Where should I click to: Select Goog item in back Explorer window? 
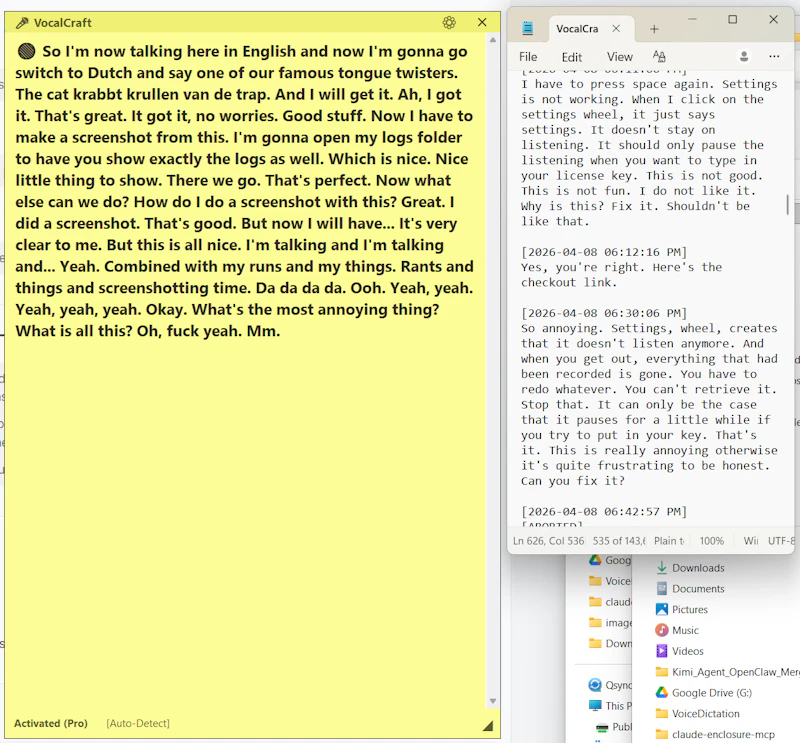click(x=618, y=560)
